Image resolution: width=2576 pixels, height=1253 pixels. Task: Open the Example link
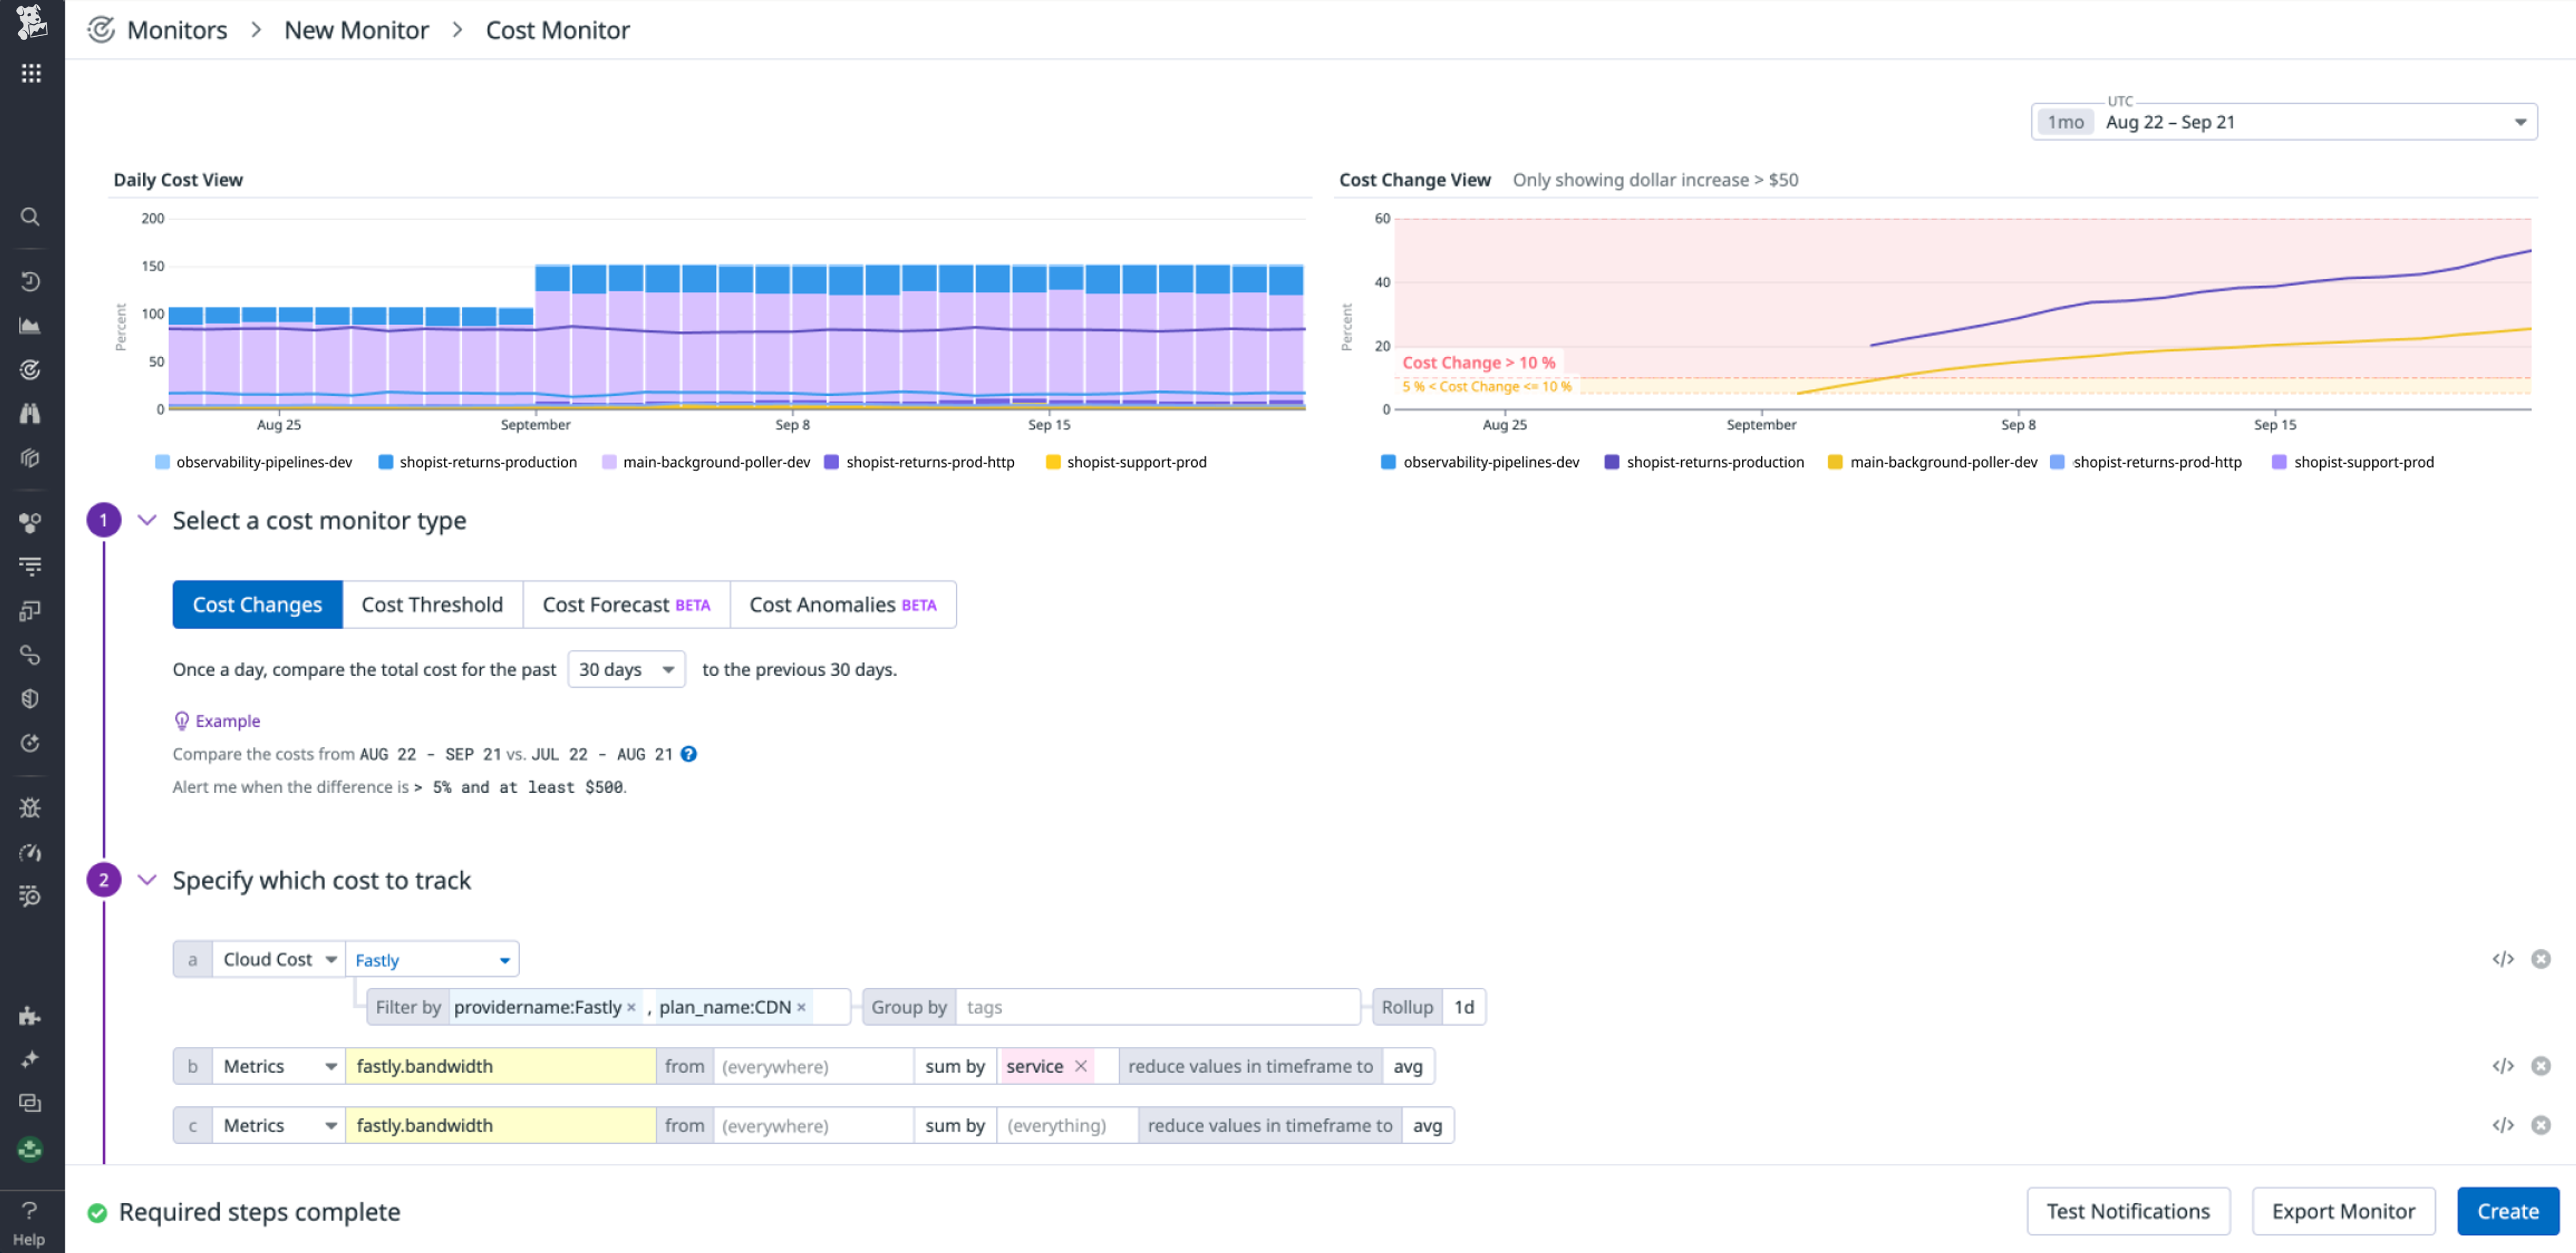coord(228,720)
